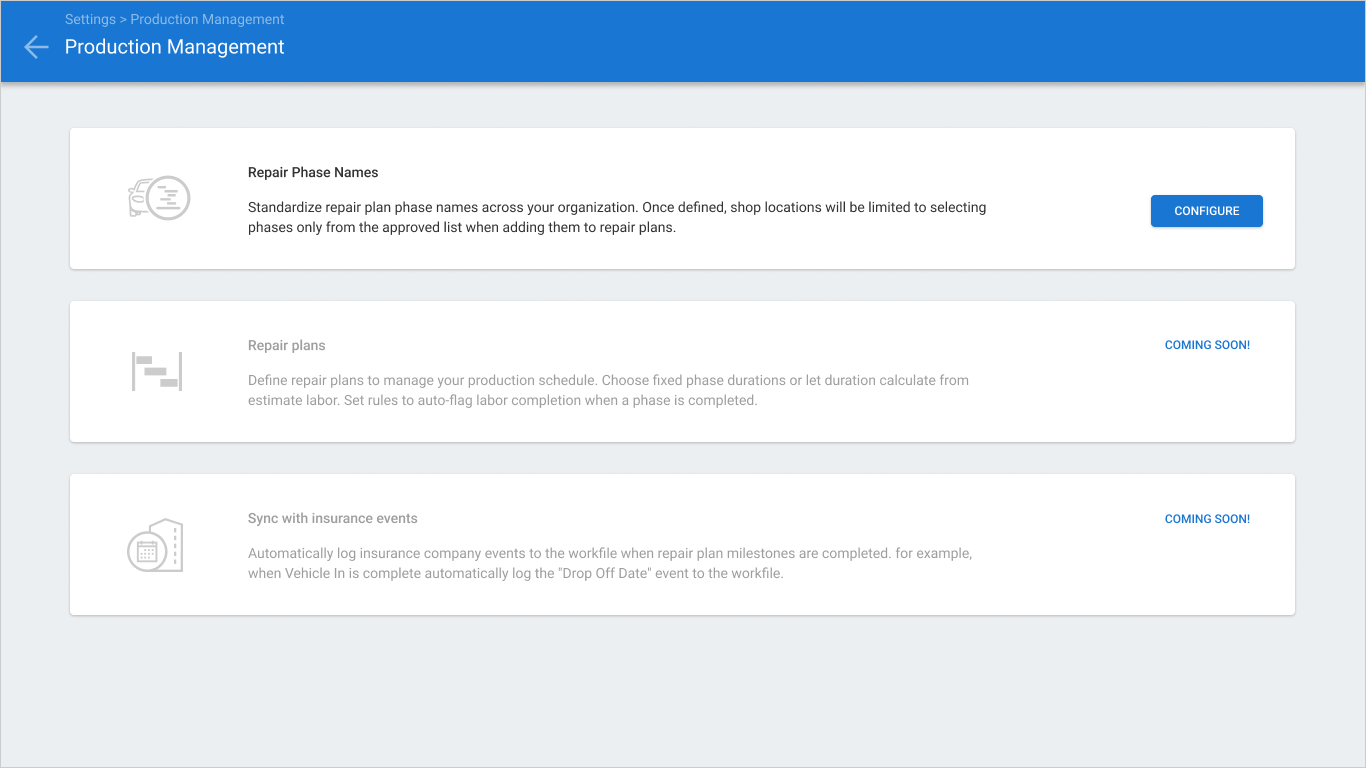Select the Repair Phase Names heading
Viewport: 1366px width, 768px height.
(x=313, y=172)
